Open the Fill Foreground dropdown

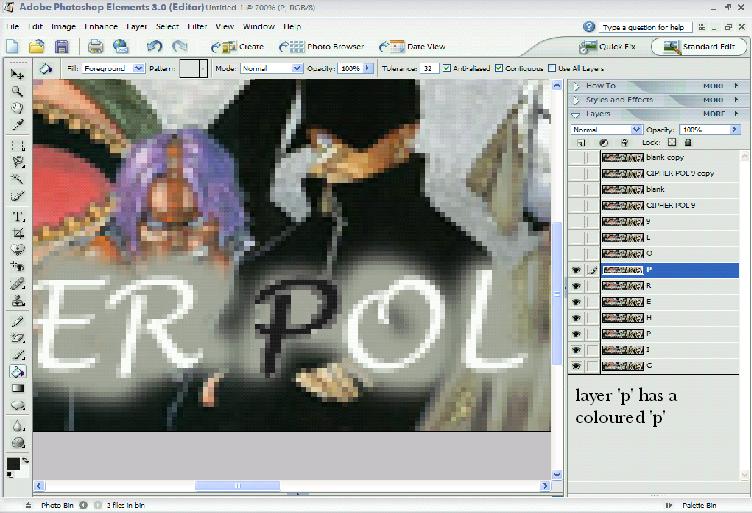tap(138, 68)
